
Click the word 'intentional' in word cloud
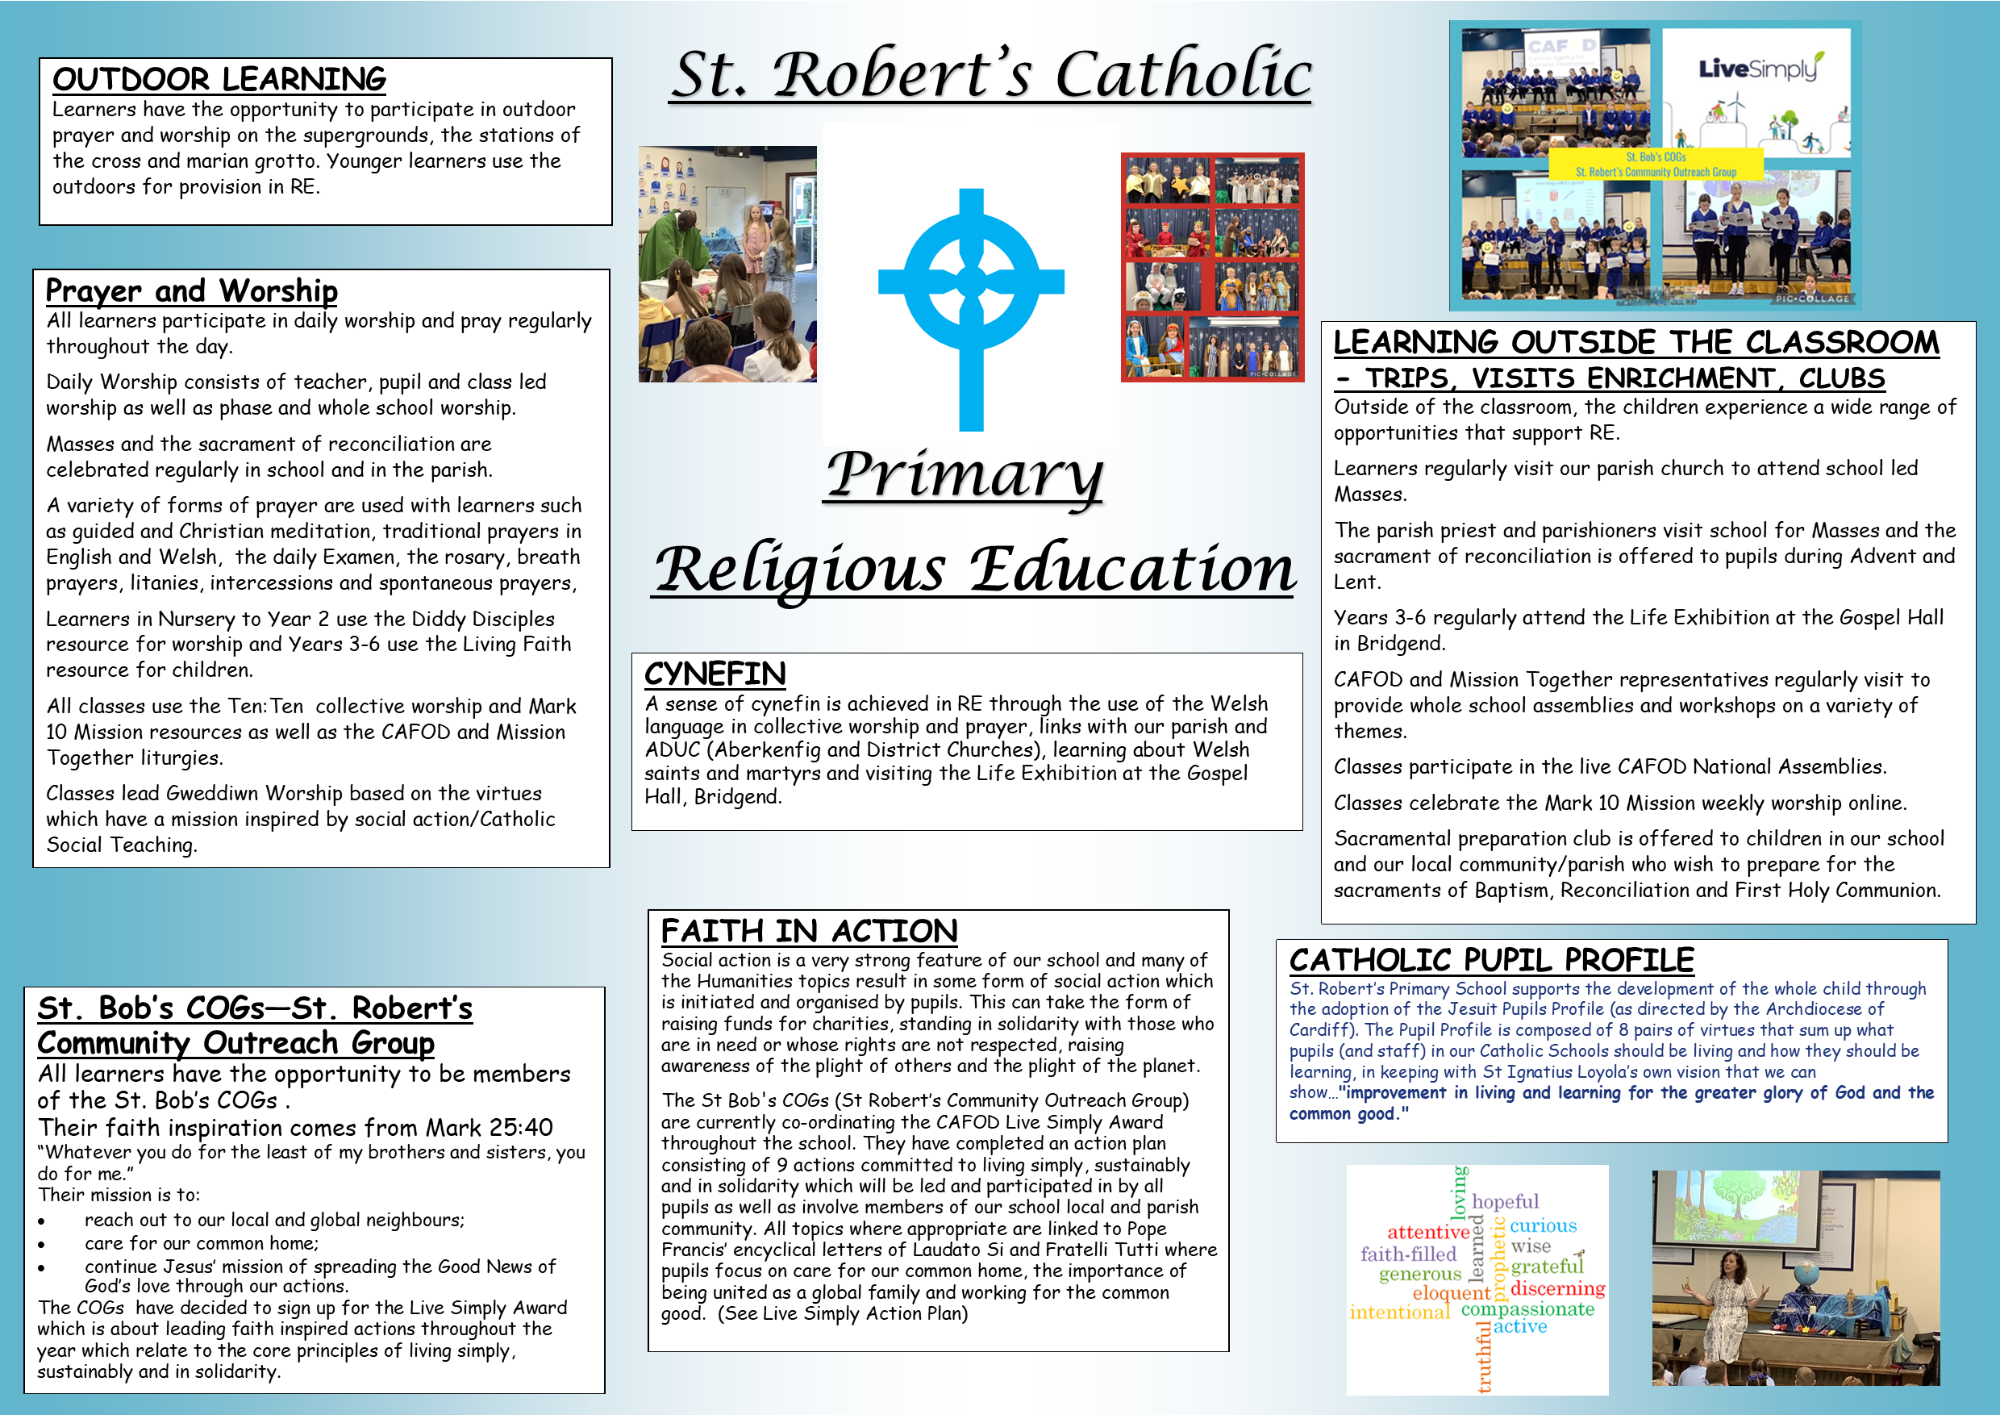click(1399, 1312)
